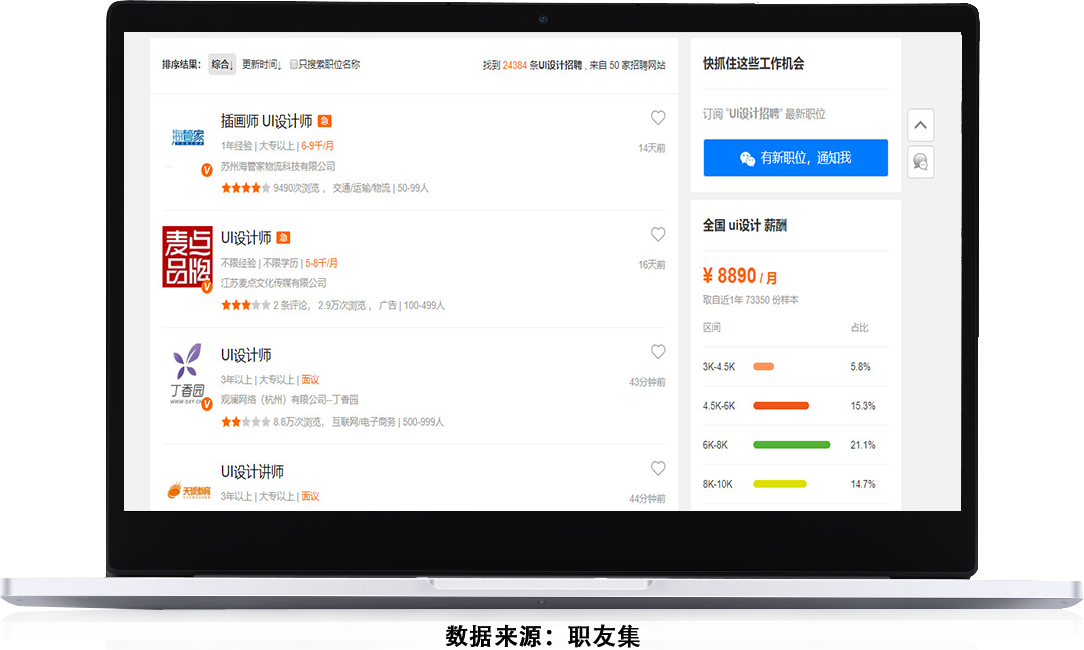The image size is (1084, 650).
Task: Click the 丁香园 company logo
Action: coord(187,374)
